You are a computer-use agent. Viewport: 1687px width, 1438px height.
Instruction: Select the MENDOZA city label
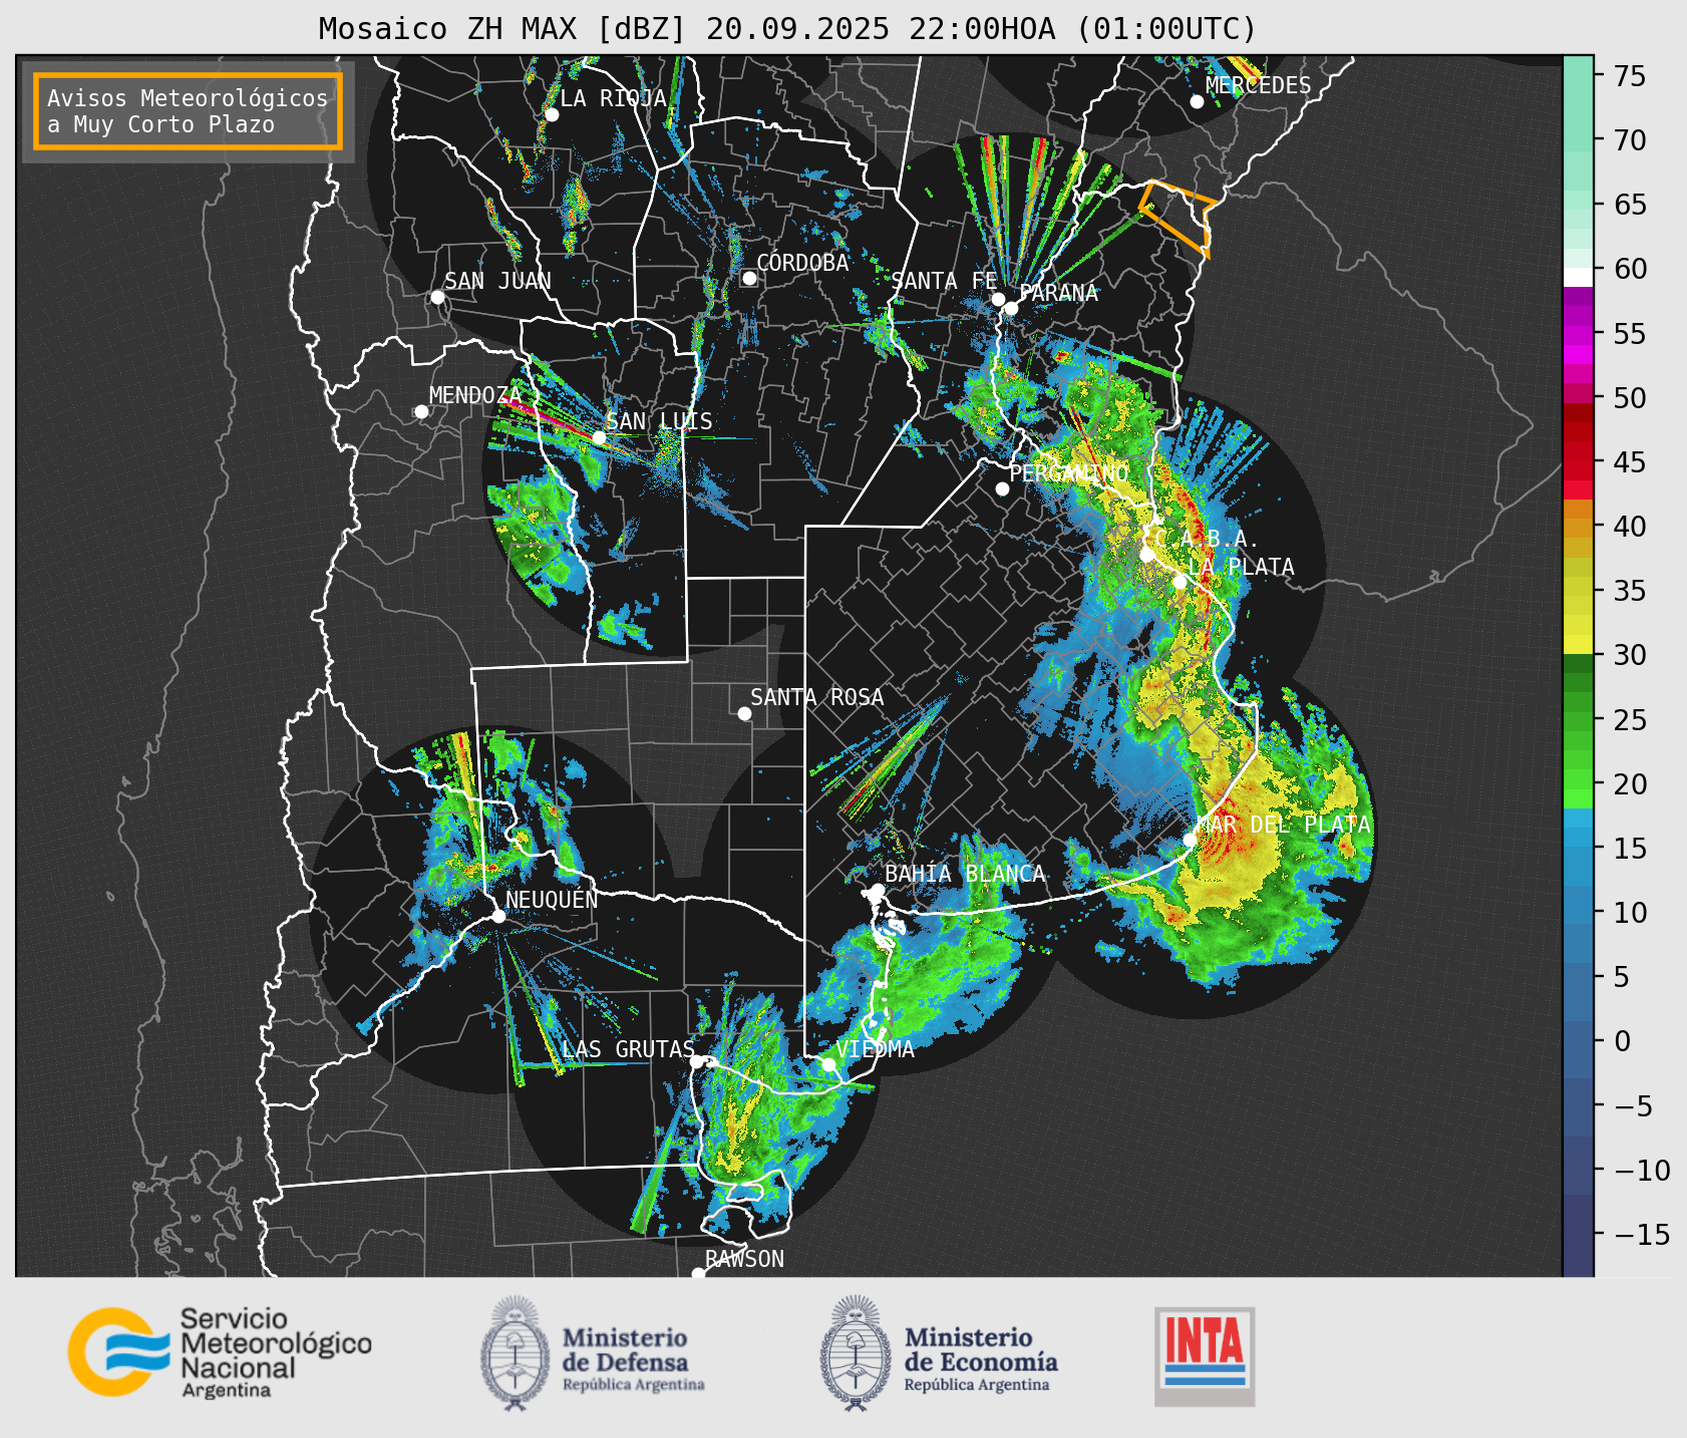[x=476, y=395]
